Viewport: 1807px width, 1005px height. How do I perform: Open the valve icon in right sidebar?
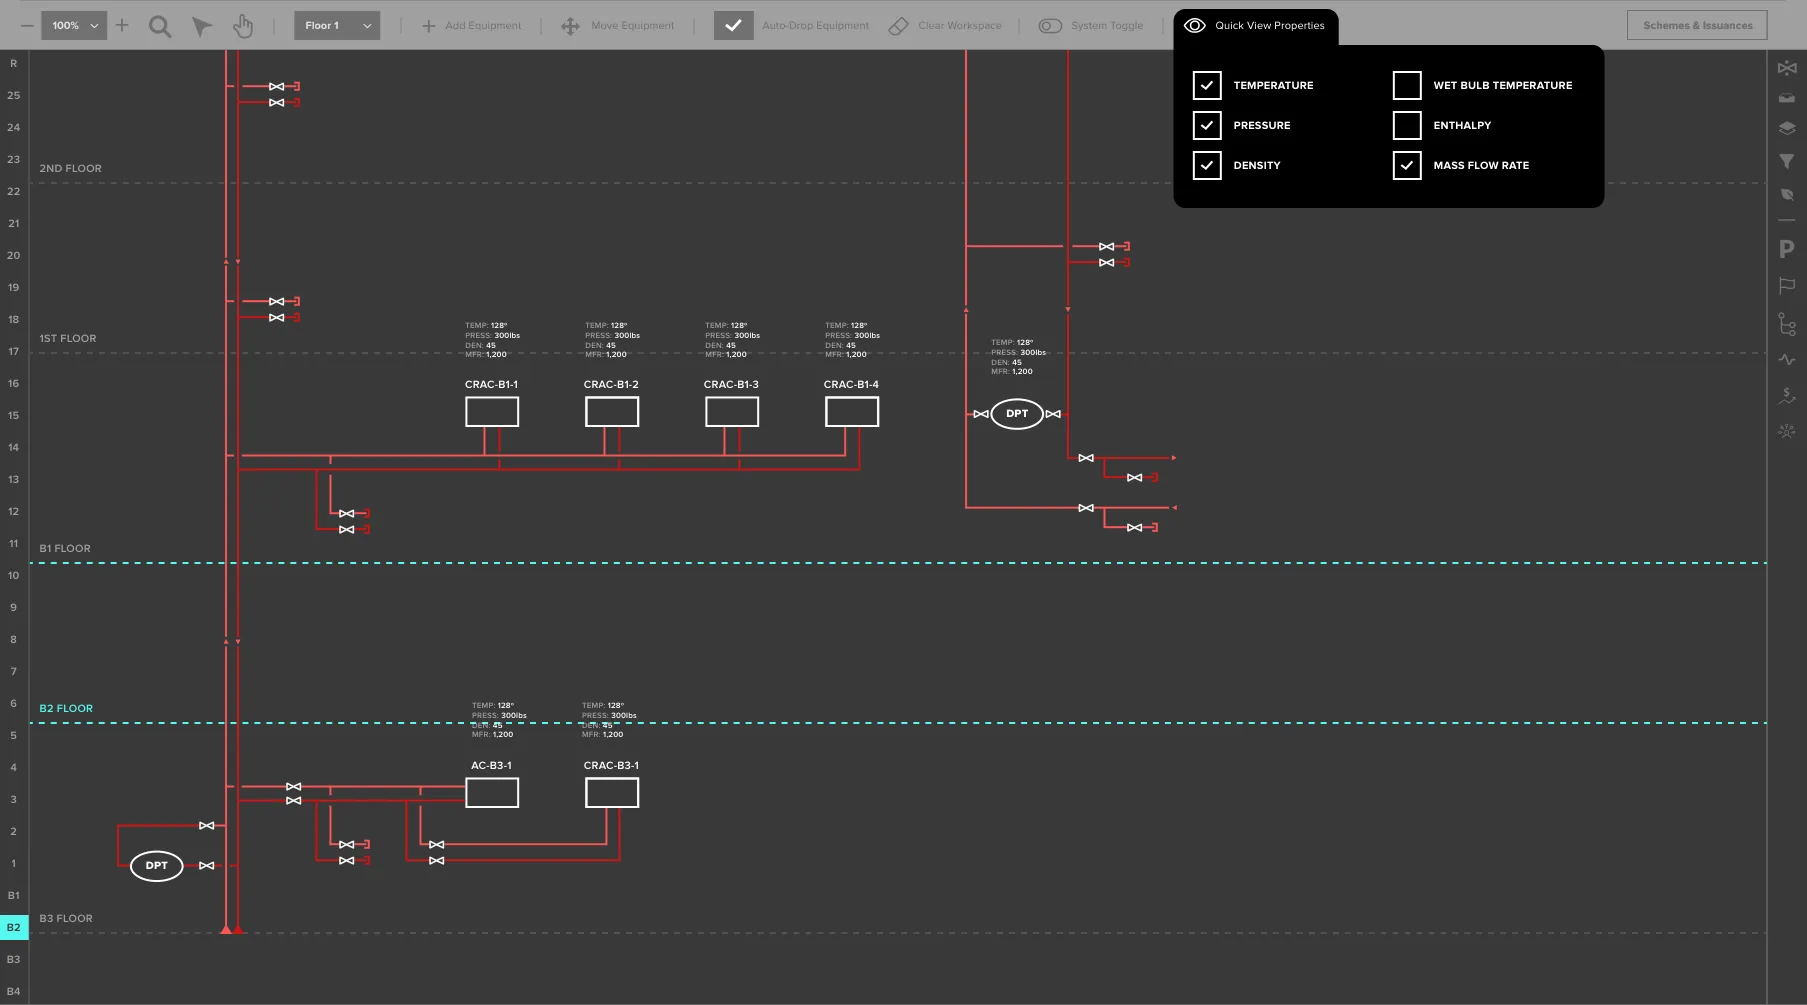[x=1787, y=68]
